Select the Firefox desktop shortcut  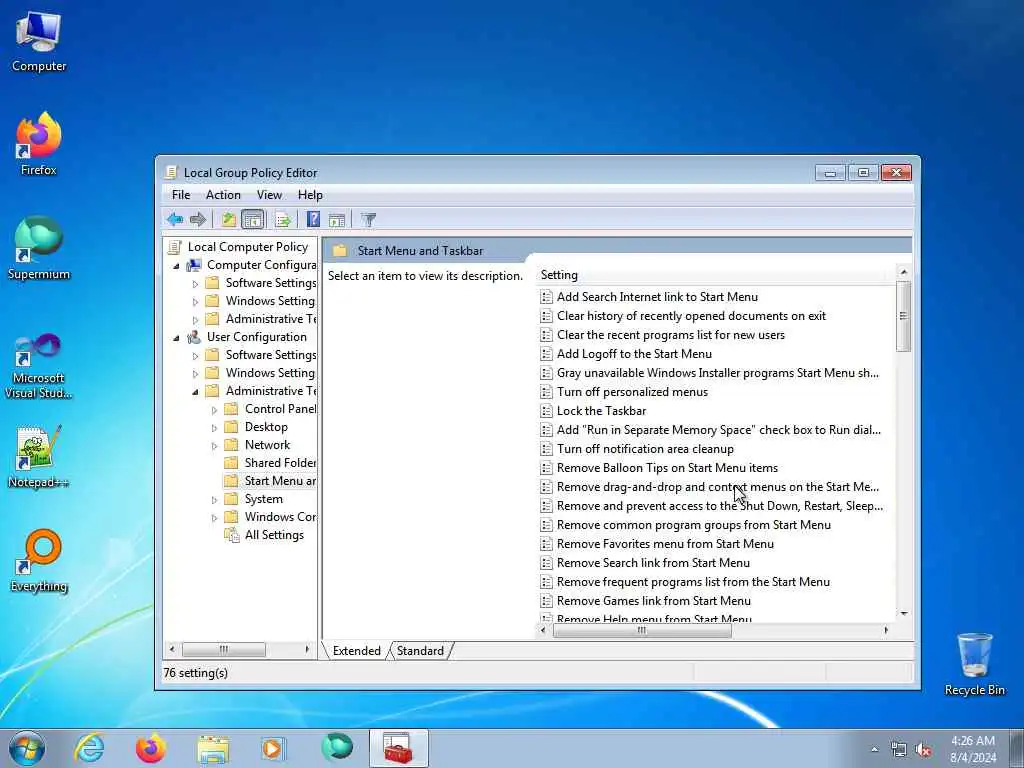(39, 144)
